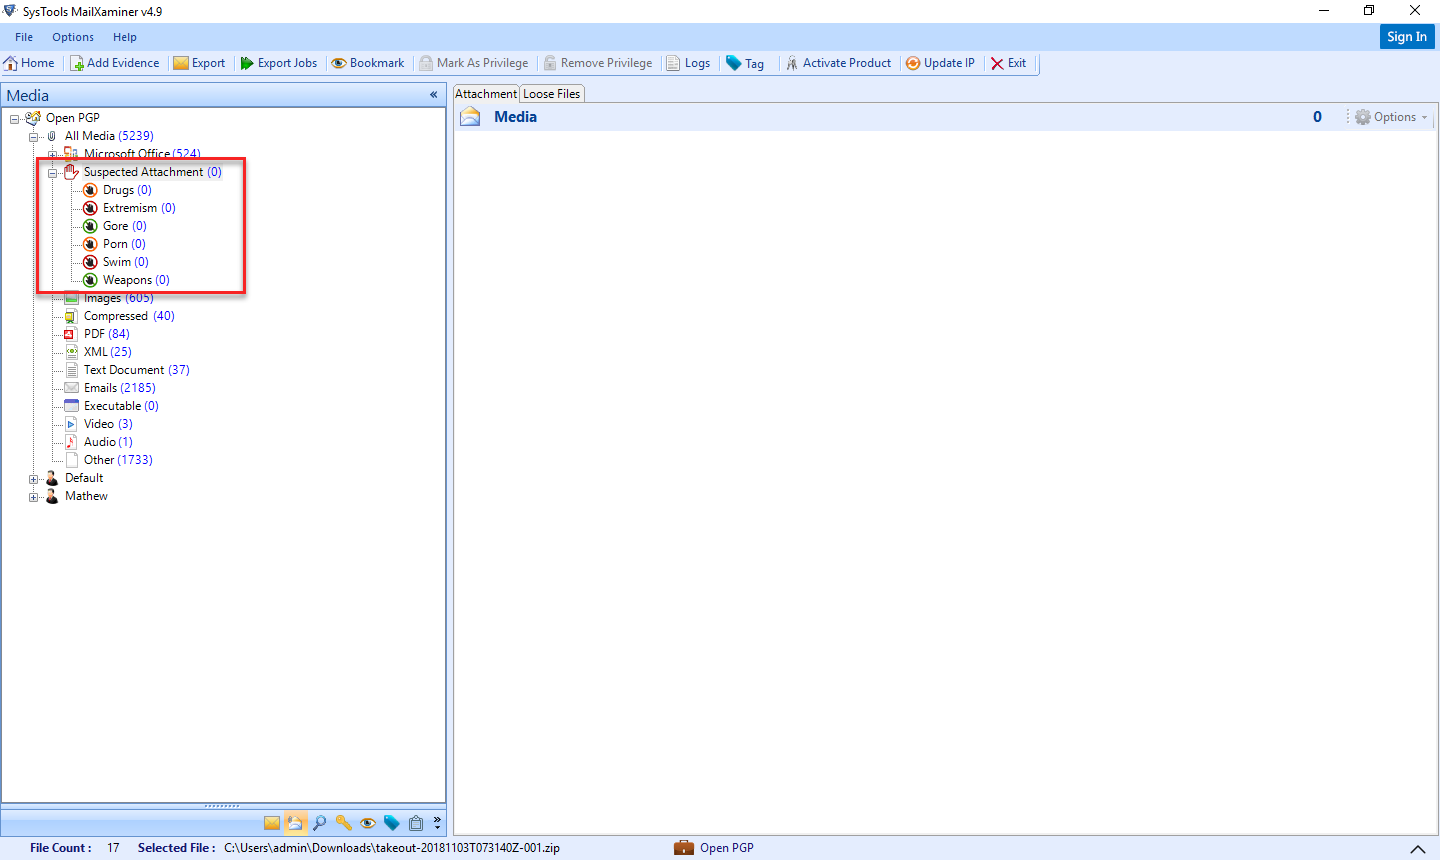This screenshot has height=860, width=1440.
Task: Open Export Jobs from the toolbar
Action: click(278, 63)
